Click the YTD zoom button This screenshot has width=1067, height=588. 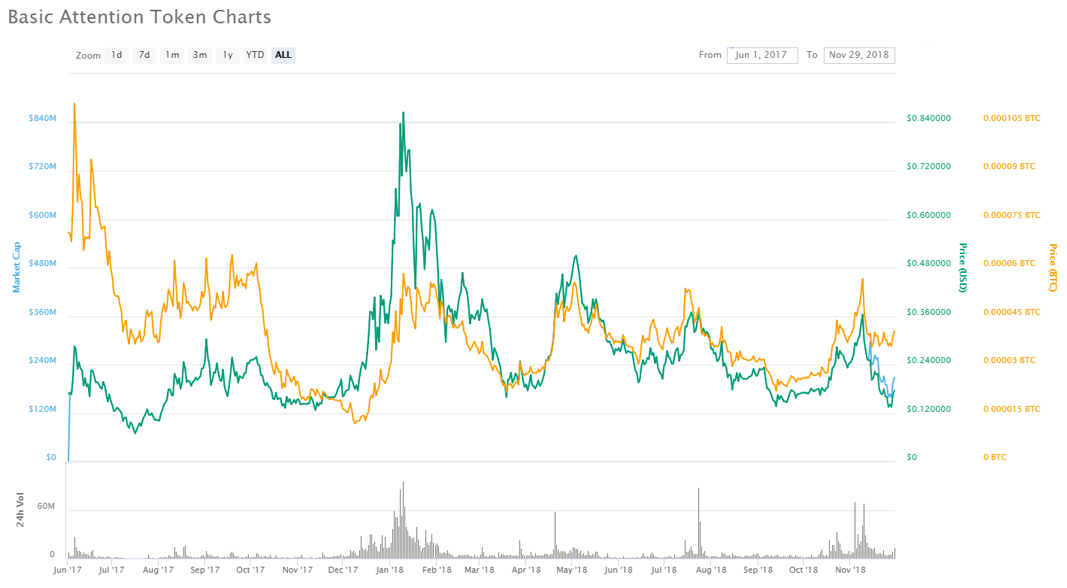click(255, 55)
